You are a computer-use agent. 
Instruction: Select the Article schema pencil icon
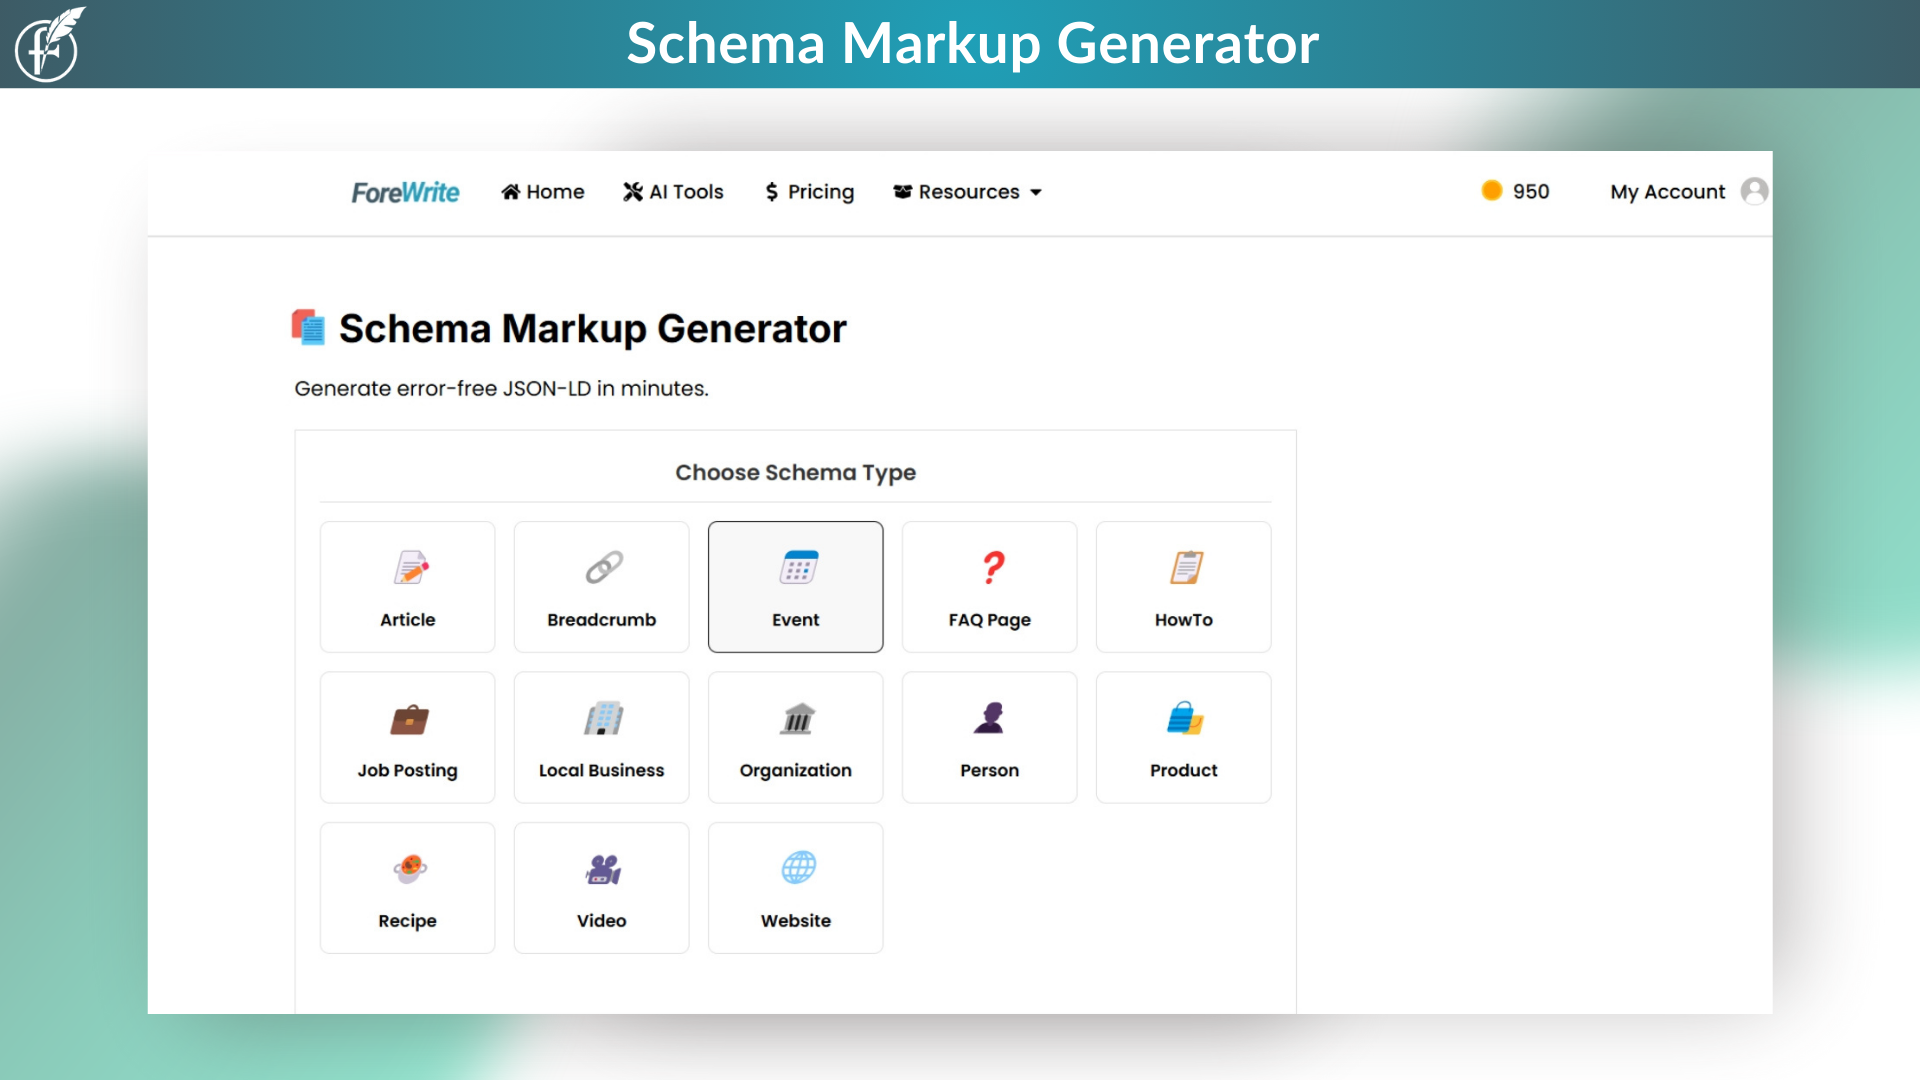410,568
